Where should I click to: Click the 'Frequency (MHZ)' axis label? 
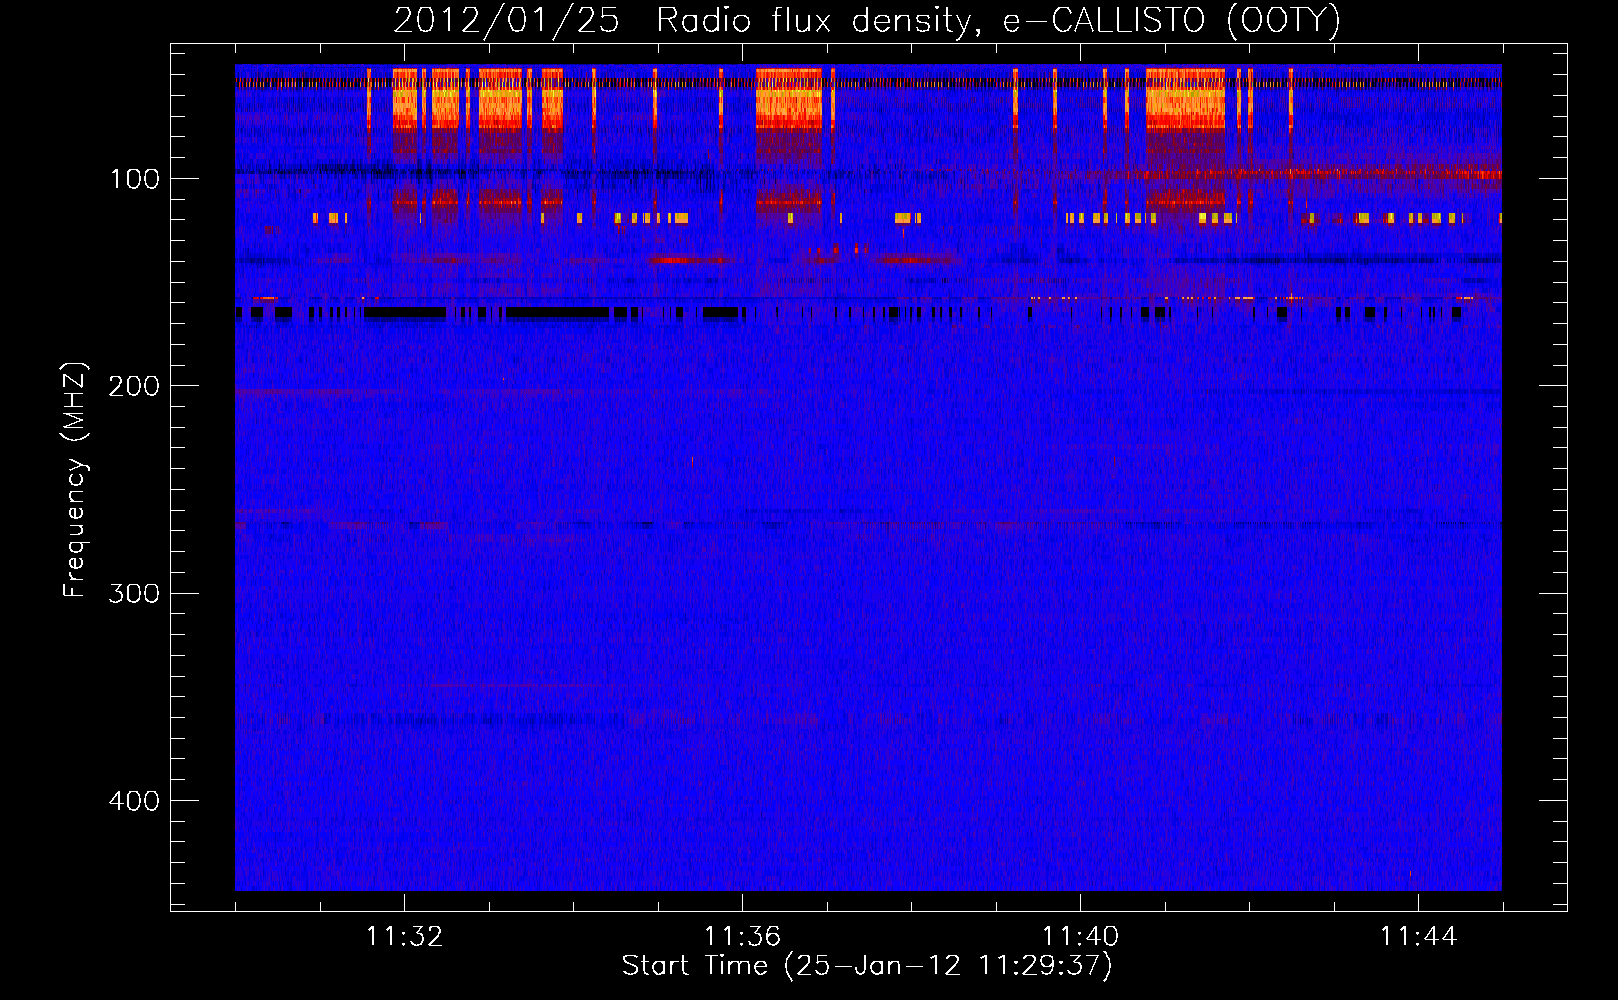[x=75, y=479]
